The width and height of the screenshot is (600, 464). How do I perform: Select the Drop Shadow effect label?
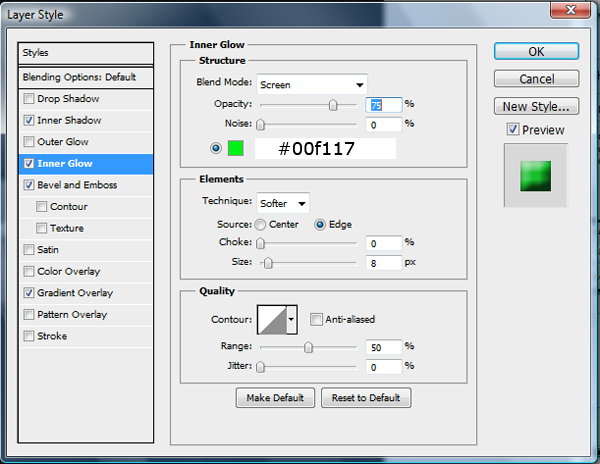(68, 99)
